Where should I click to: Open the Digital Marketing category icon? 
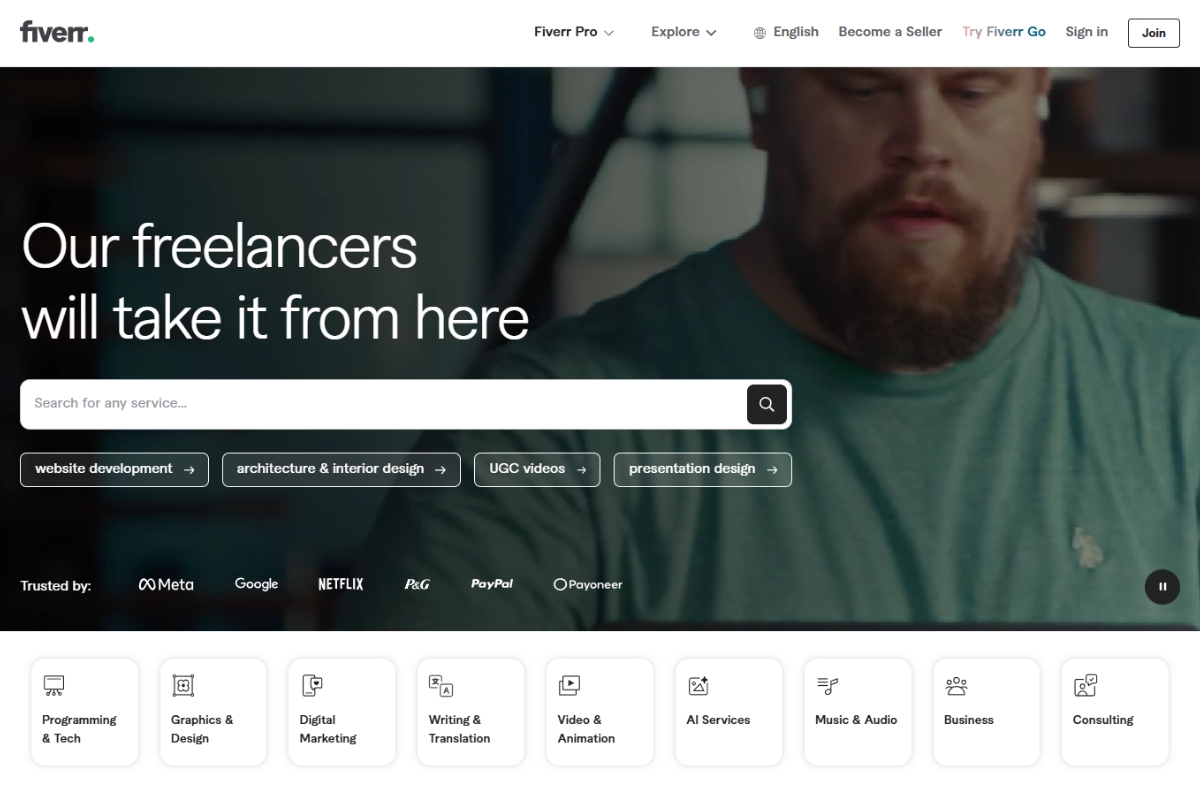(x=312, y=685)
